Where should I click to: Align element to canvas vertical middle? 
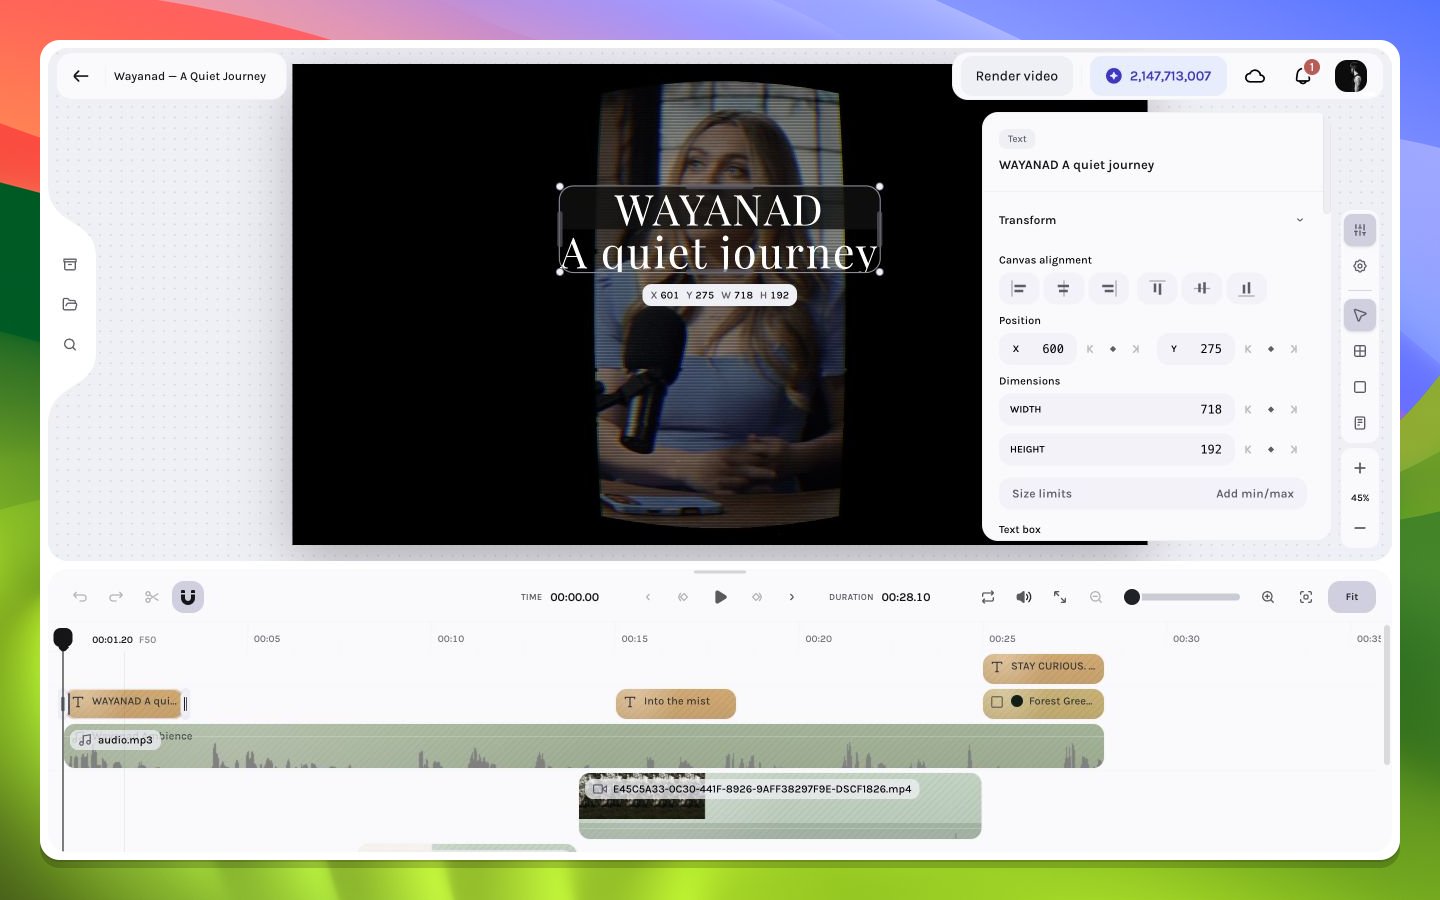tap(1202, 289)
